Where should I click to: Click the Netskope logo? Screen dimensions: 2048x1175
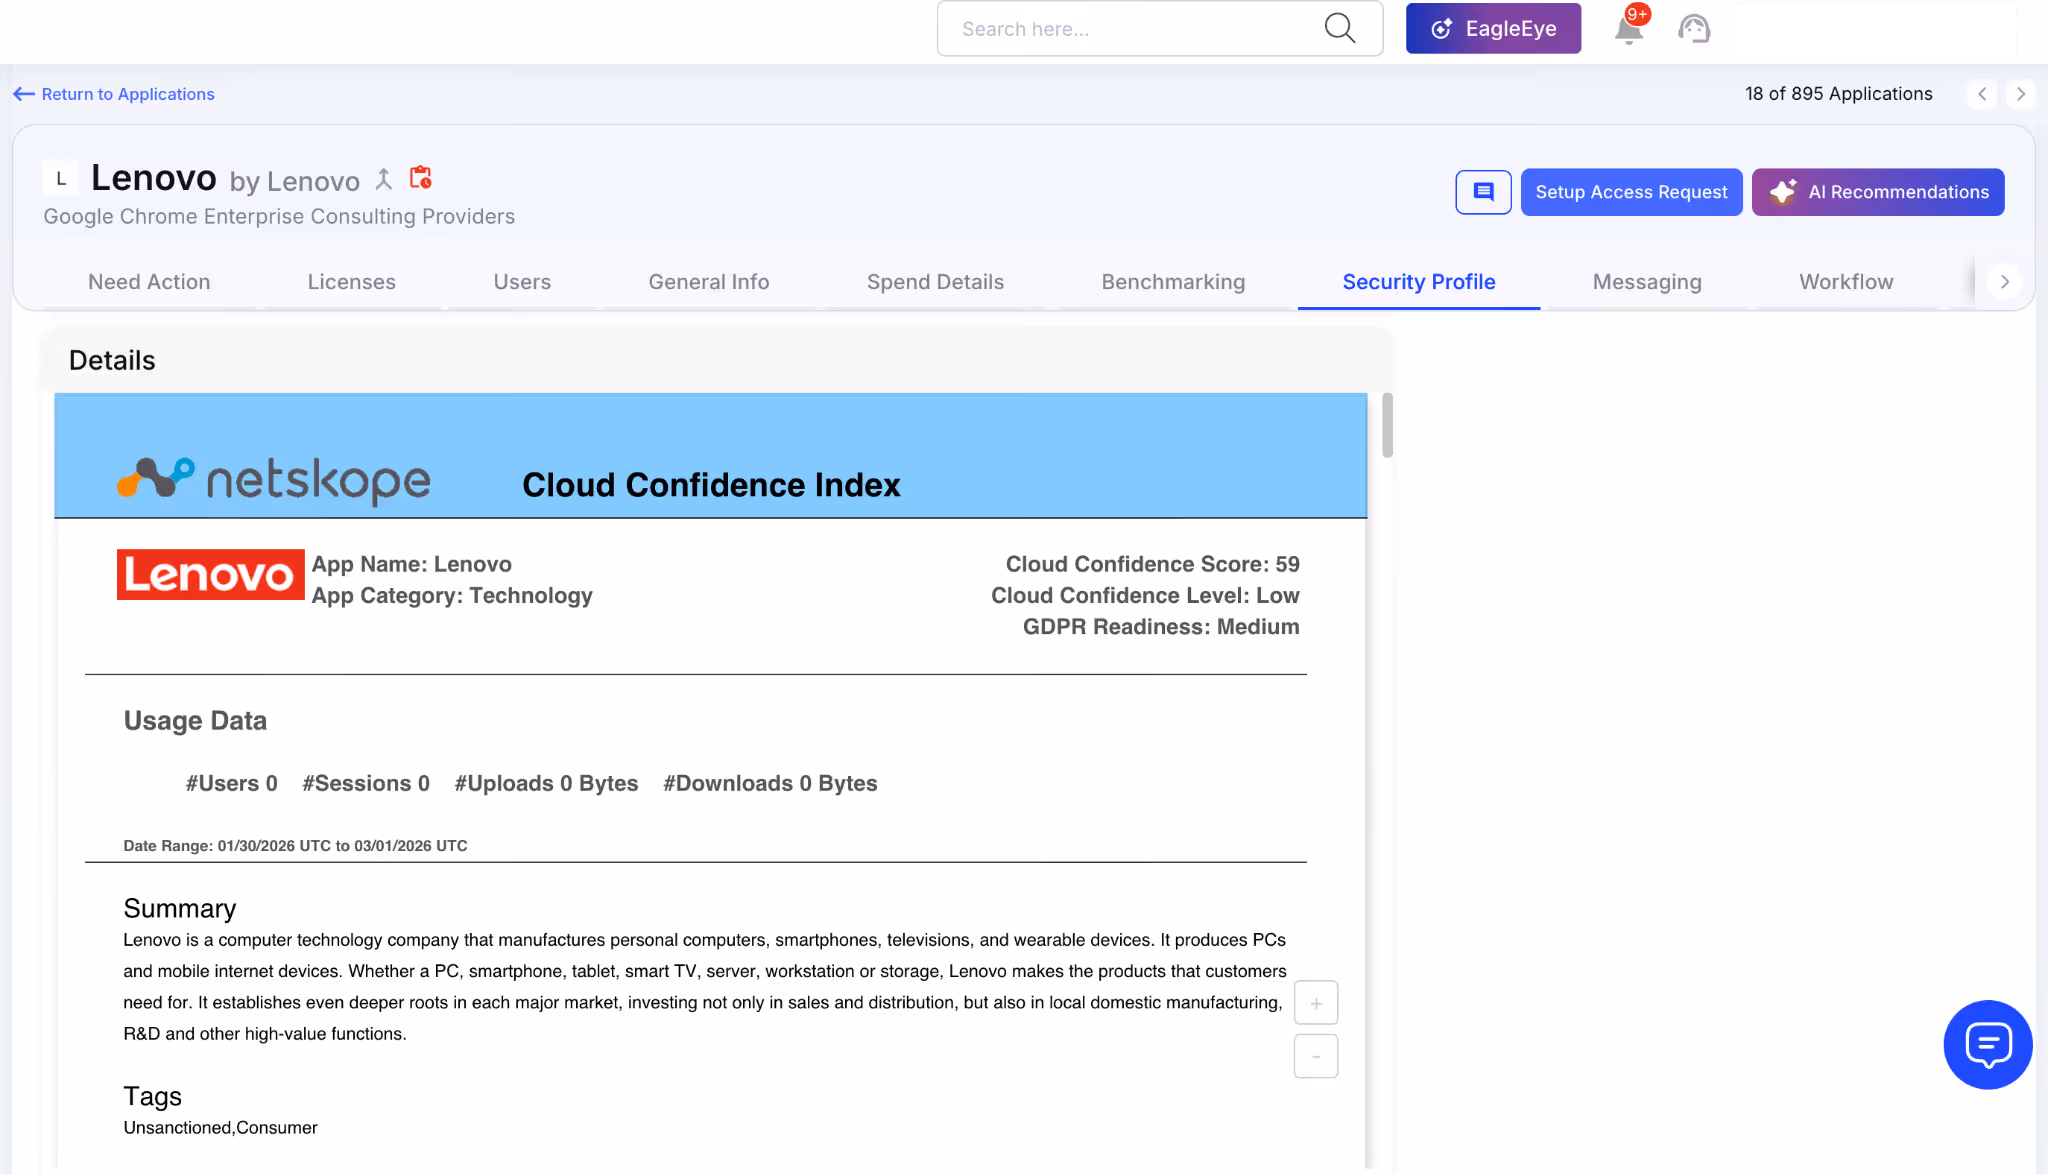tap(274, 480)
